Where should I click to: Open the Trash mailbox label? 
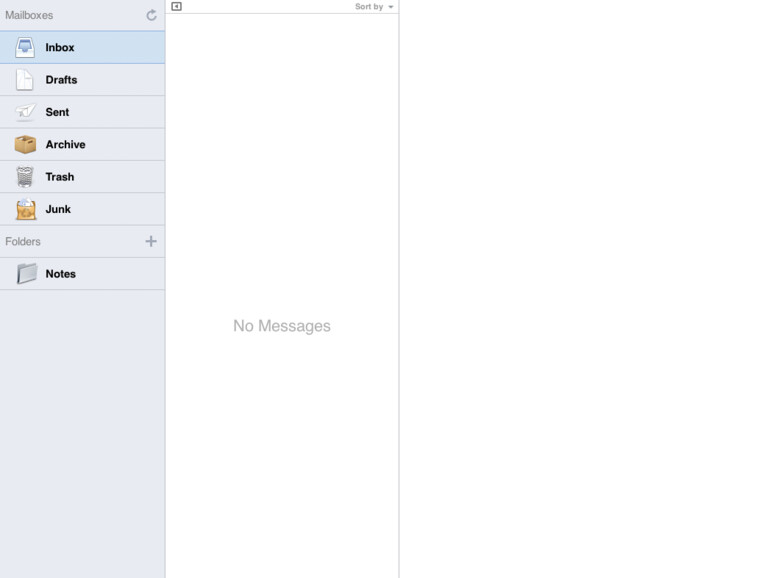(60, 177)
